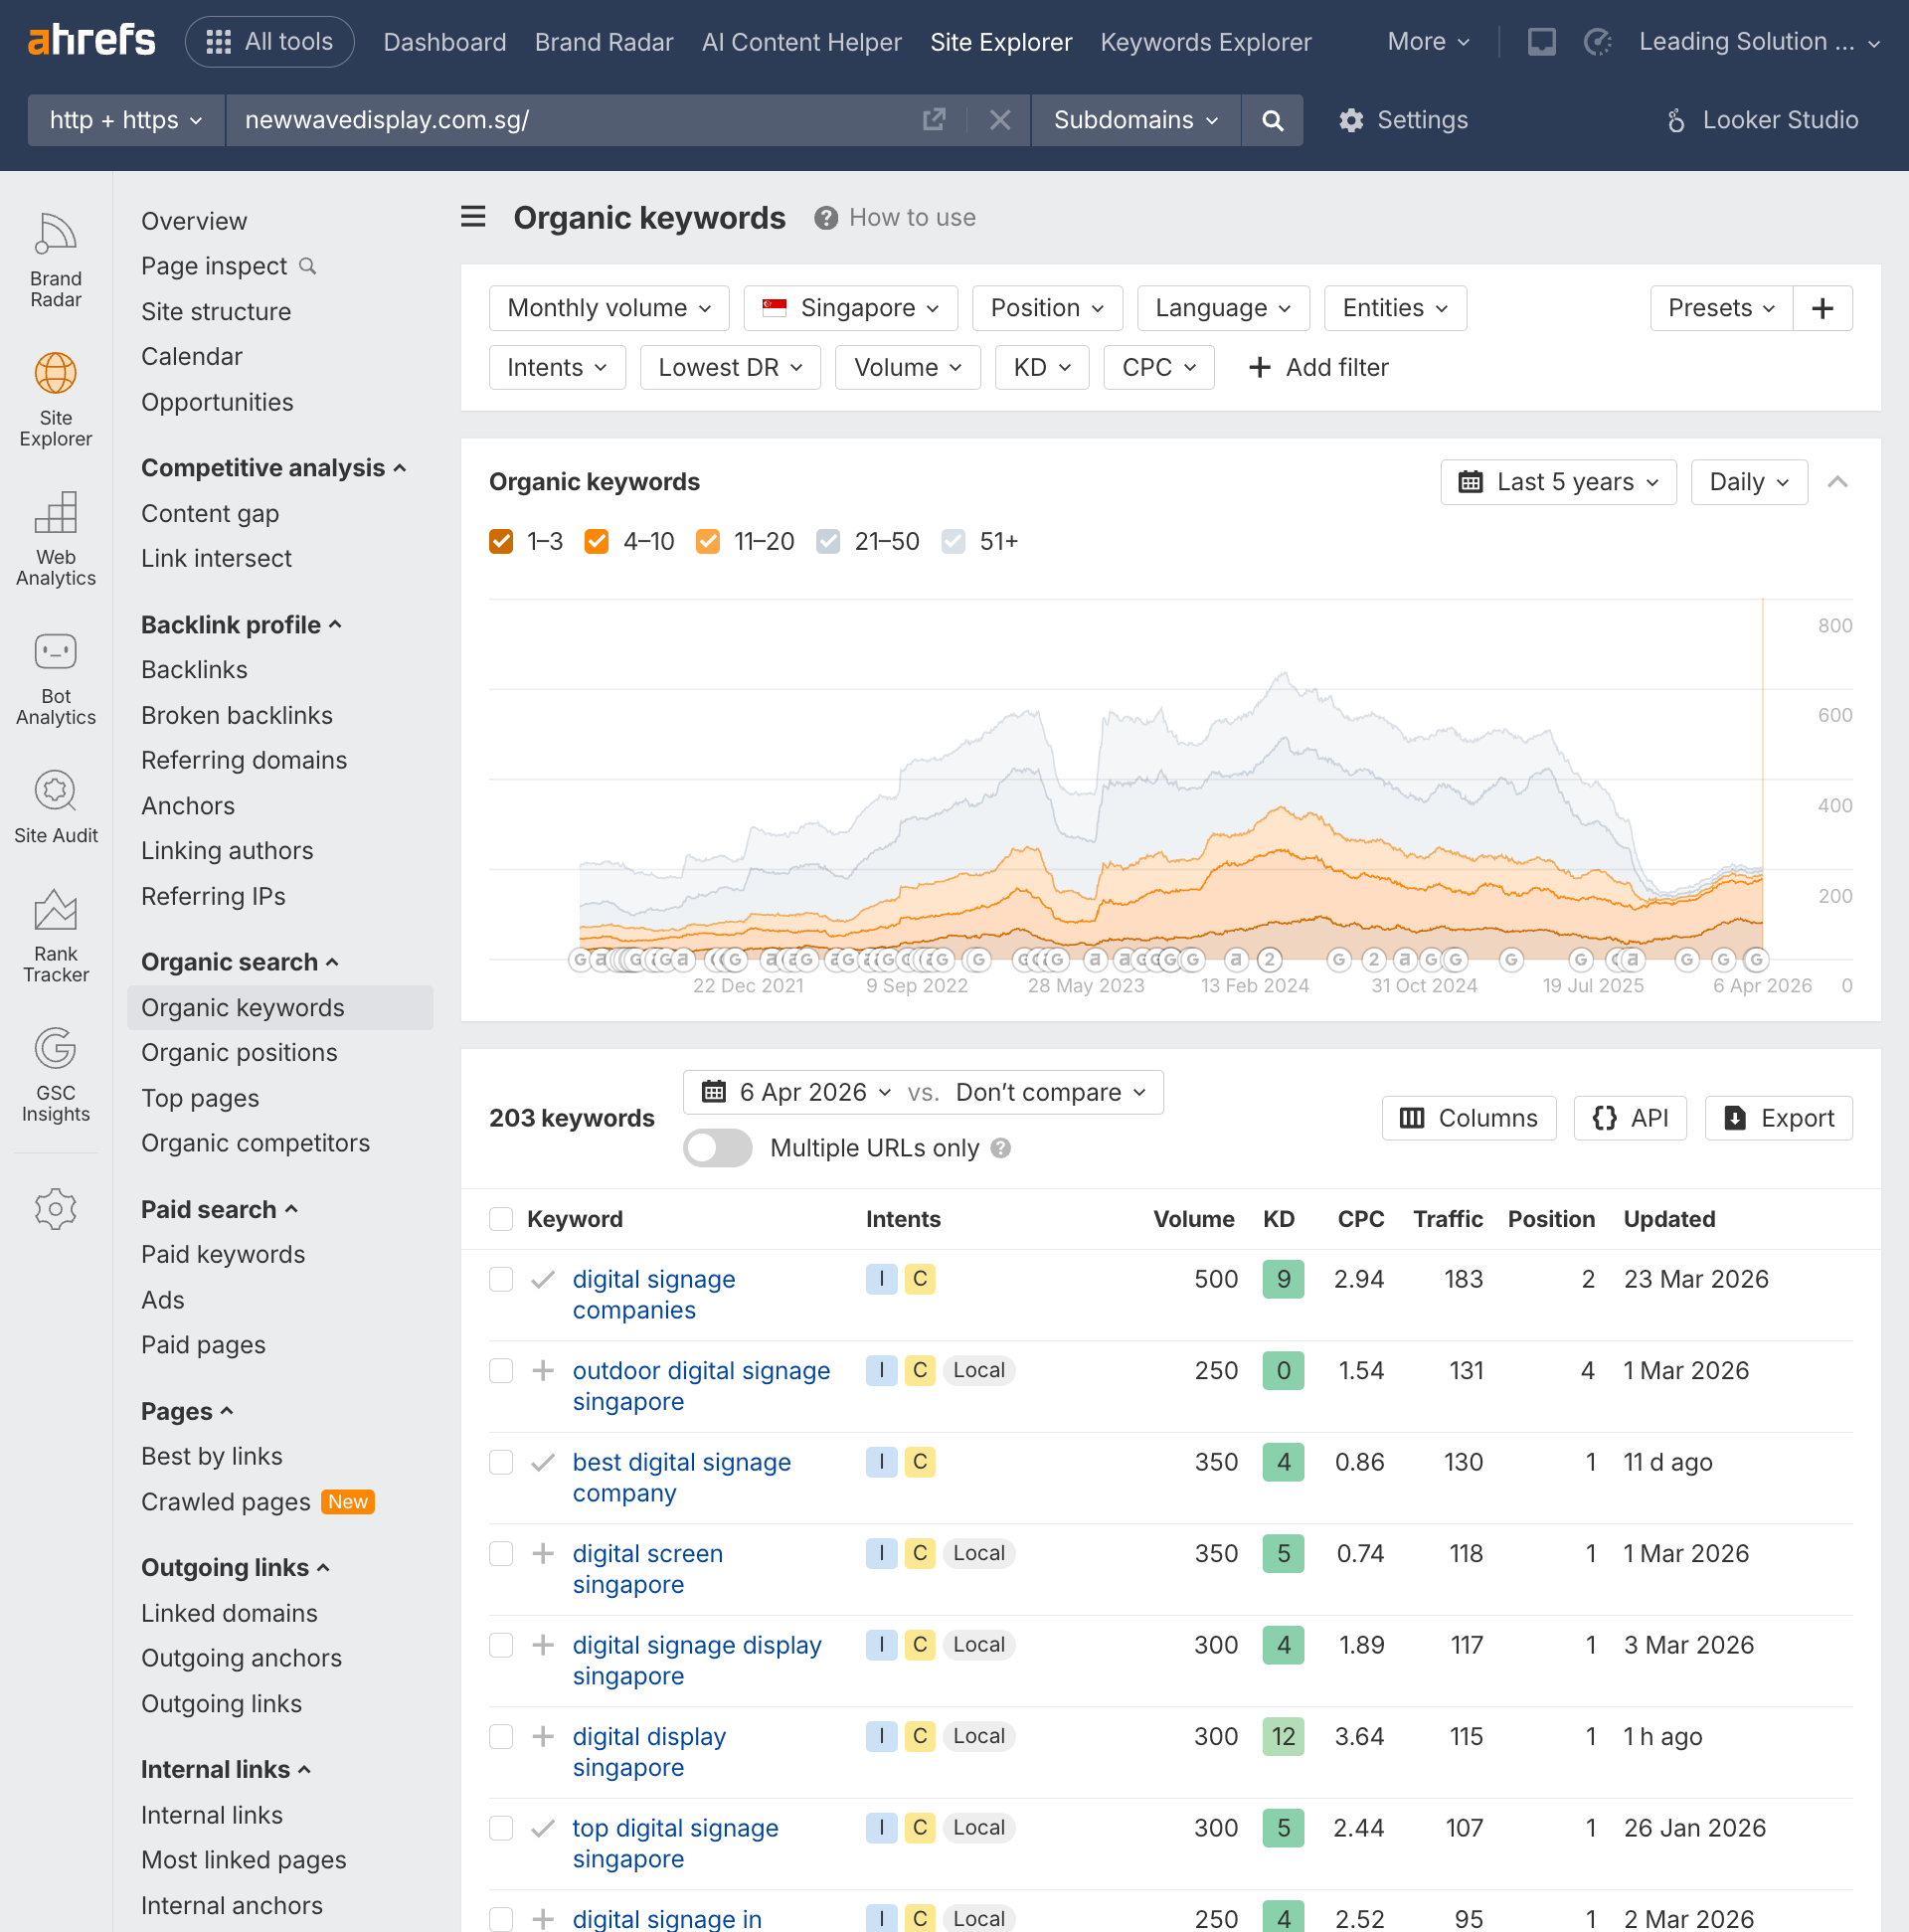
Task: Open Top pages in the sidebar
Action: [200, 1098]
